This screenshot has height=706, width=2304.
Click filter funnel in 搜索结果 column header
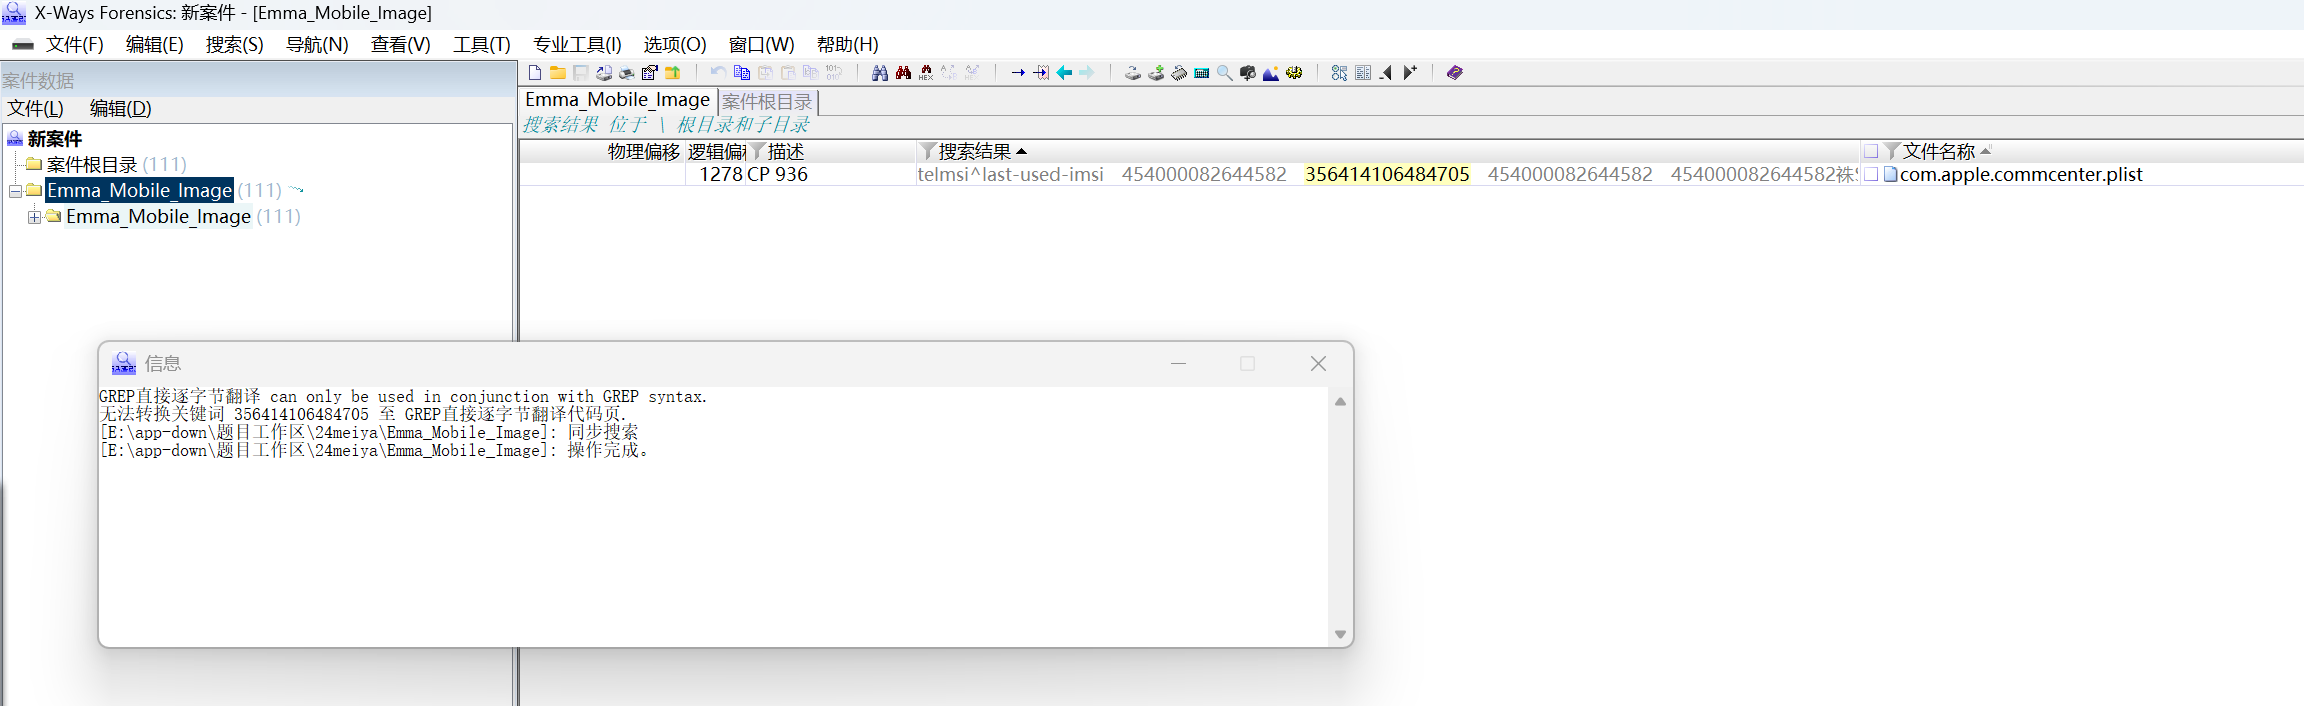pos(928,152)
